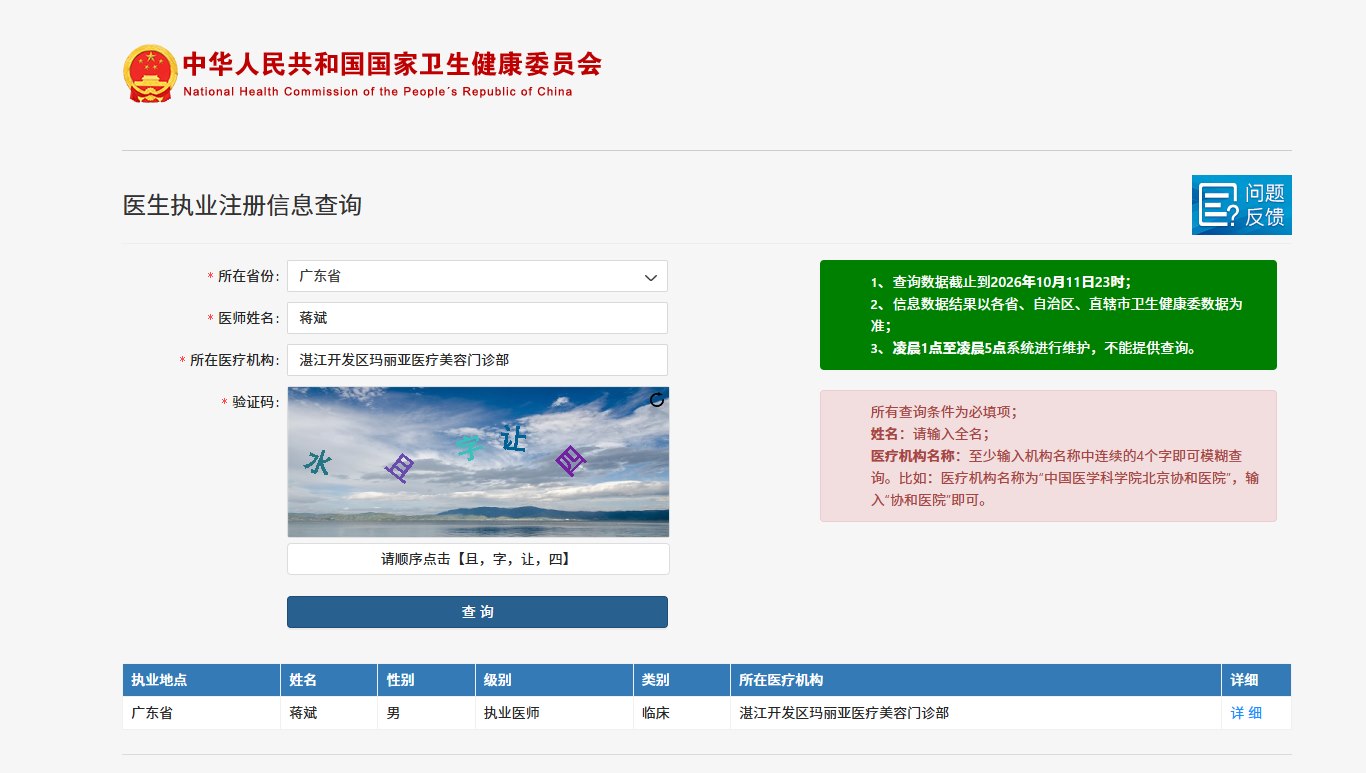Click the 查询 search button
This screenshot has width=1366, height=773.
point(477,612)
